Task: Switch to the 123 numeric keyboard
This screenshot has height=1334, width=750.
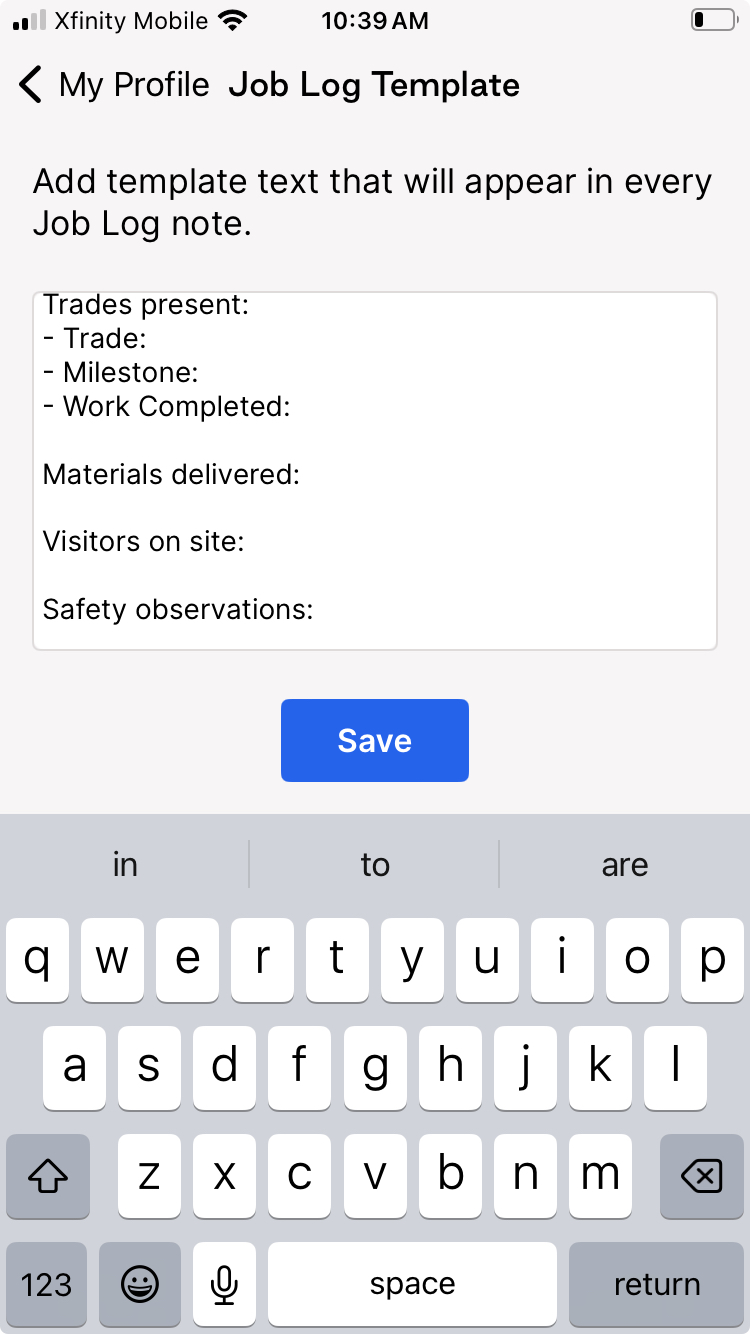Action: pos(46,1284)
